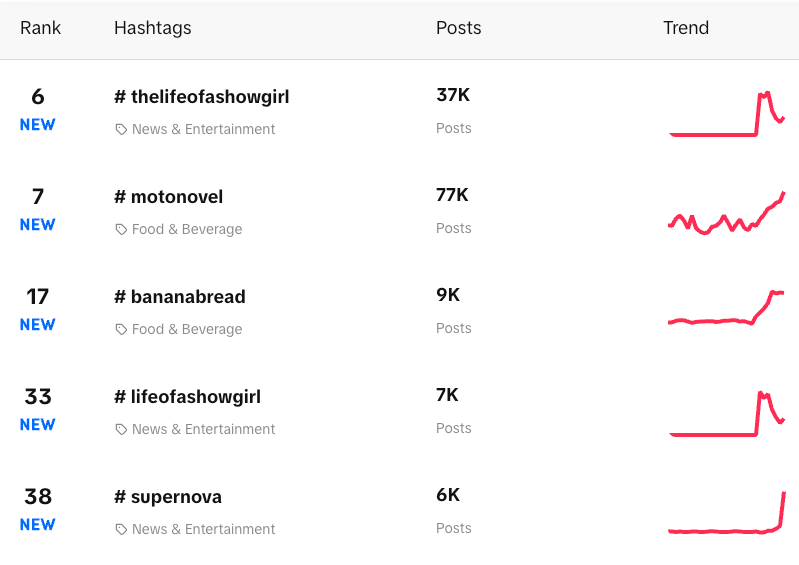This screenshot has height=565, width=799.
Task: Click the tag icon under motonovel hashtag
Action: click(121, 229)
